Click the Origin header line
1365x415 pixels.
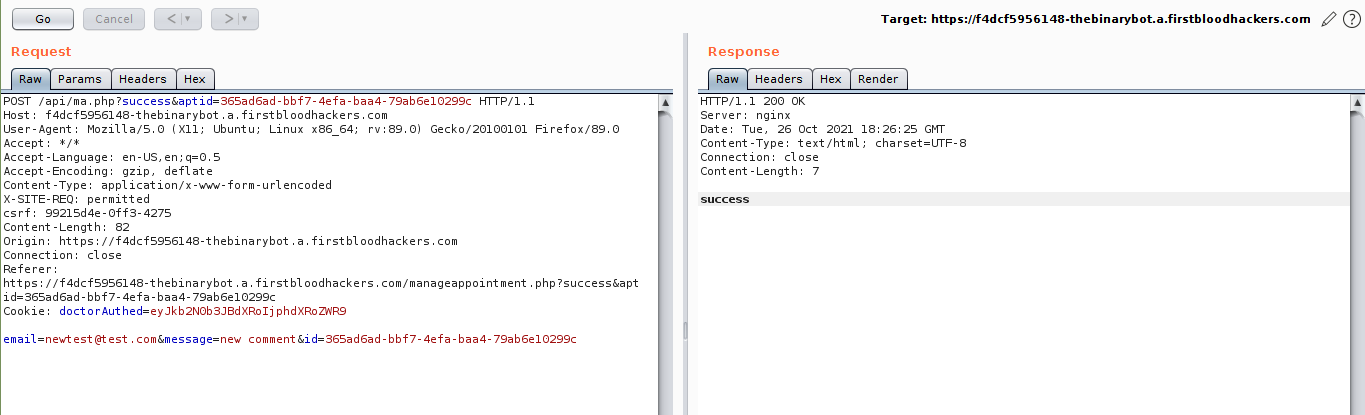(x=230, y=241)
